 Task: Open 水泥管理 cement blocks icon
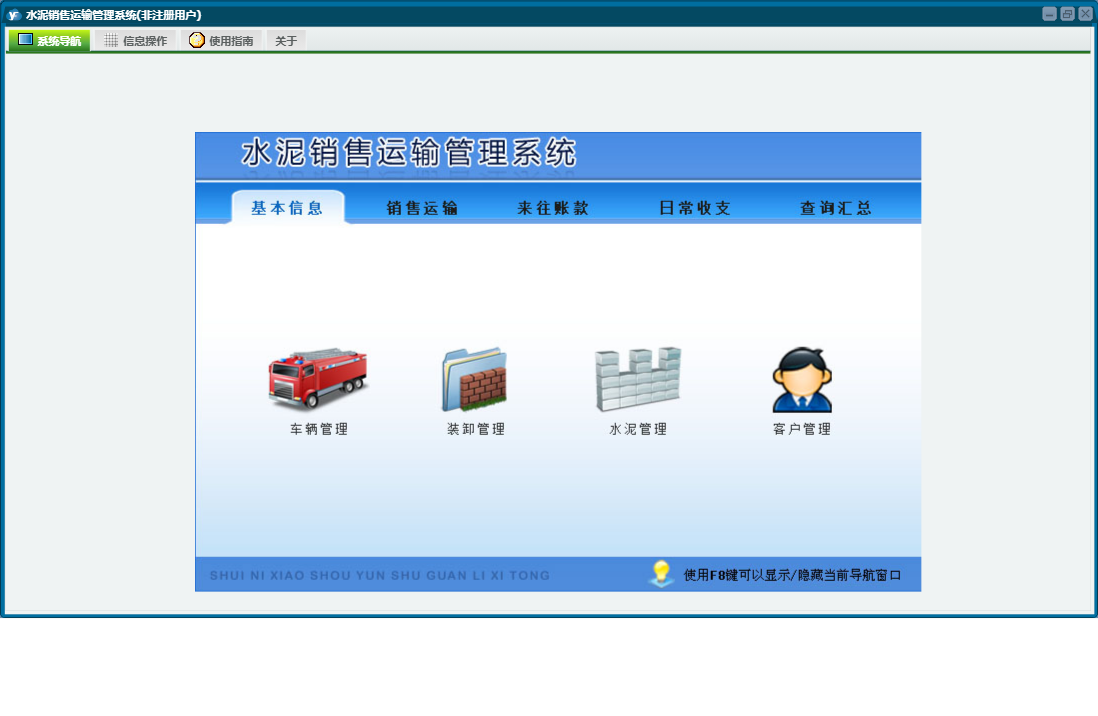pyautogui.click(x=638, y=378)
